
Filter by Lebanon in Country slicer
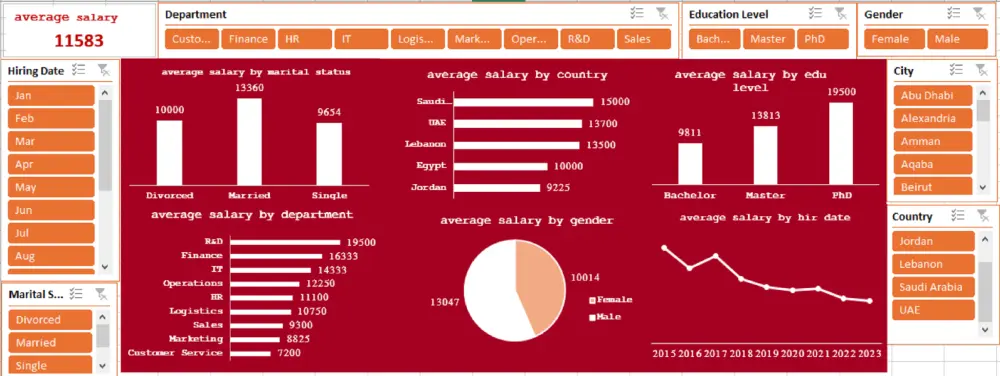pos(933,264)
